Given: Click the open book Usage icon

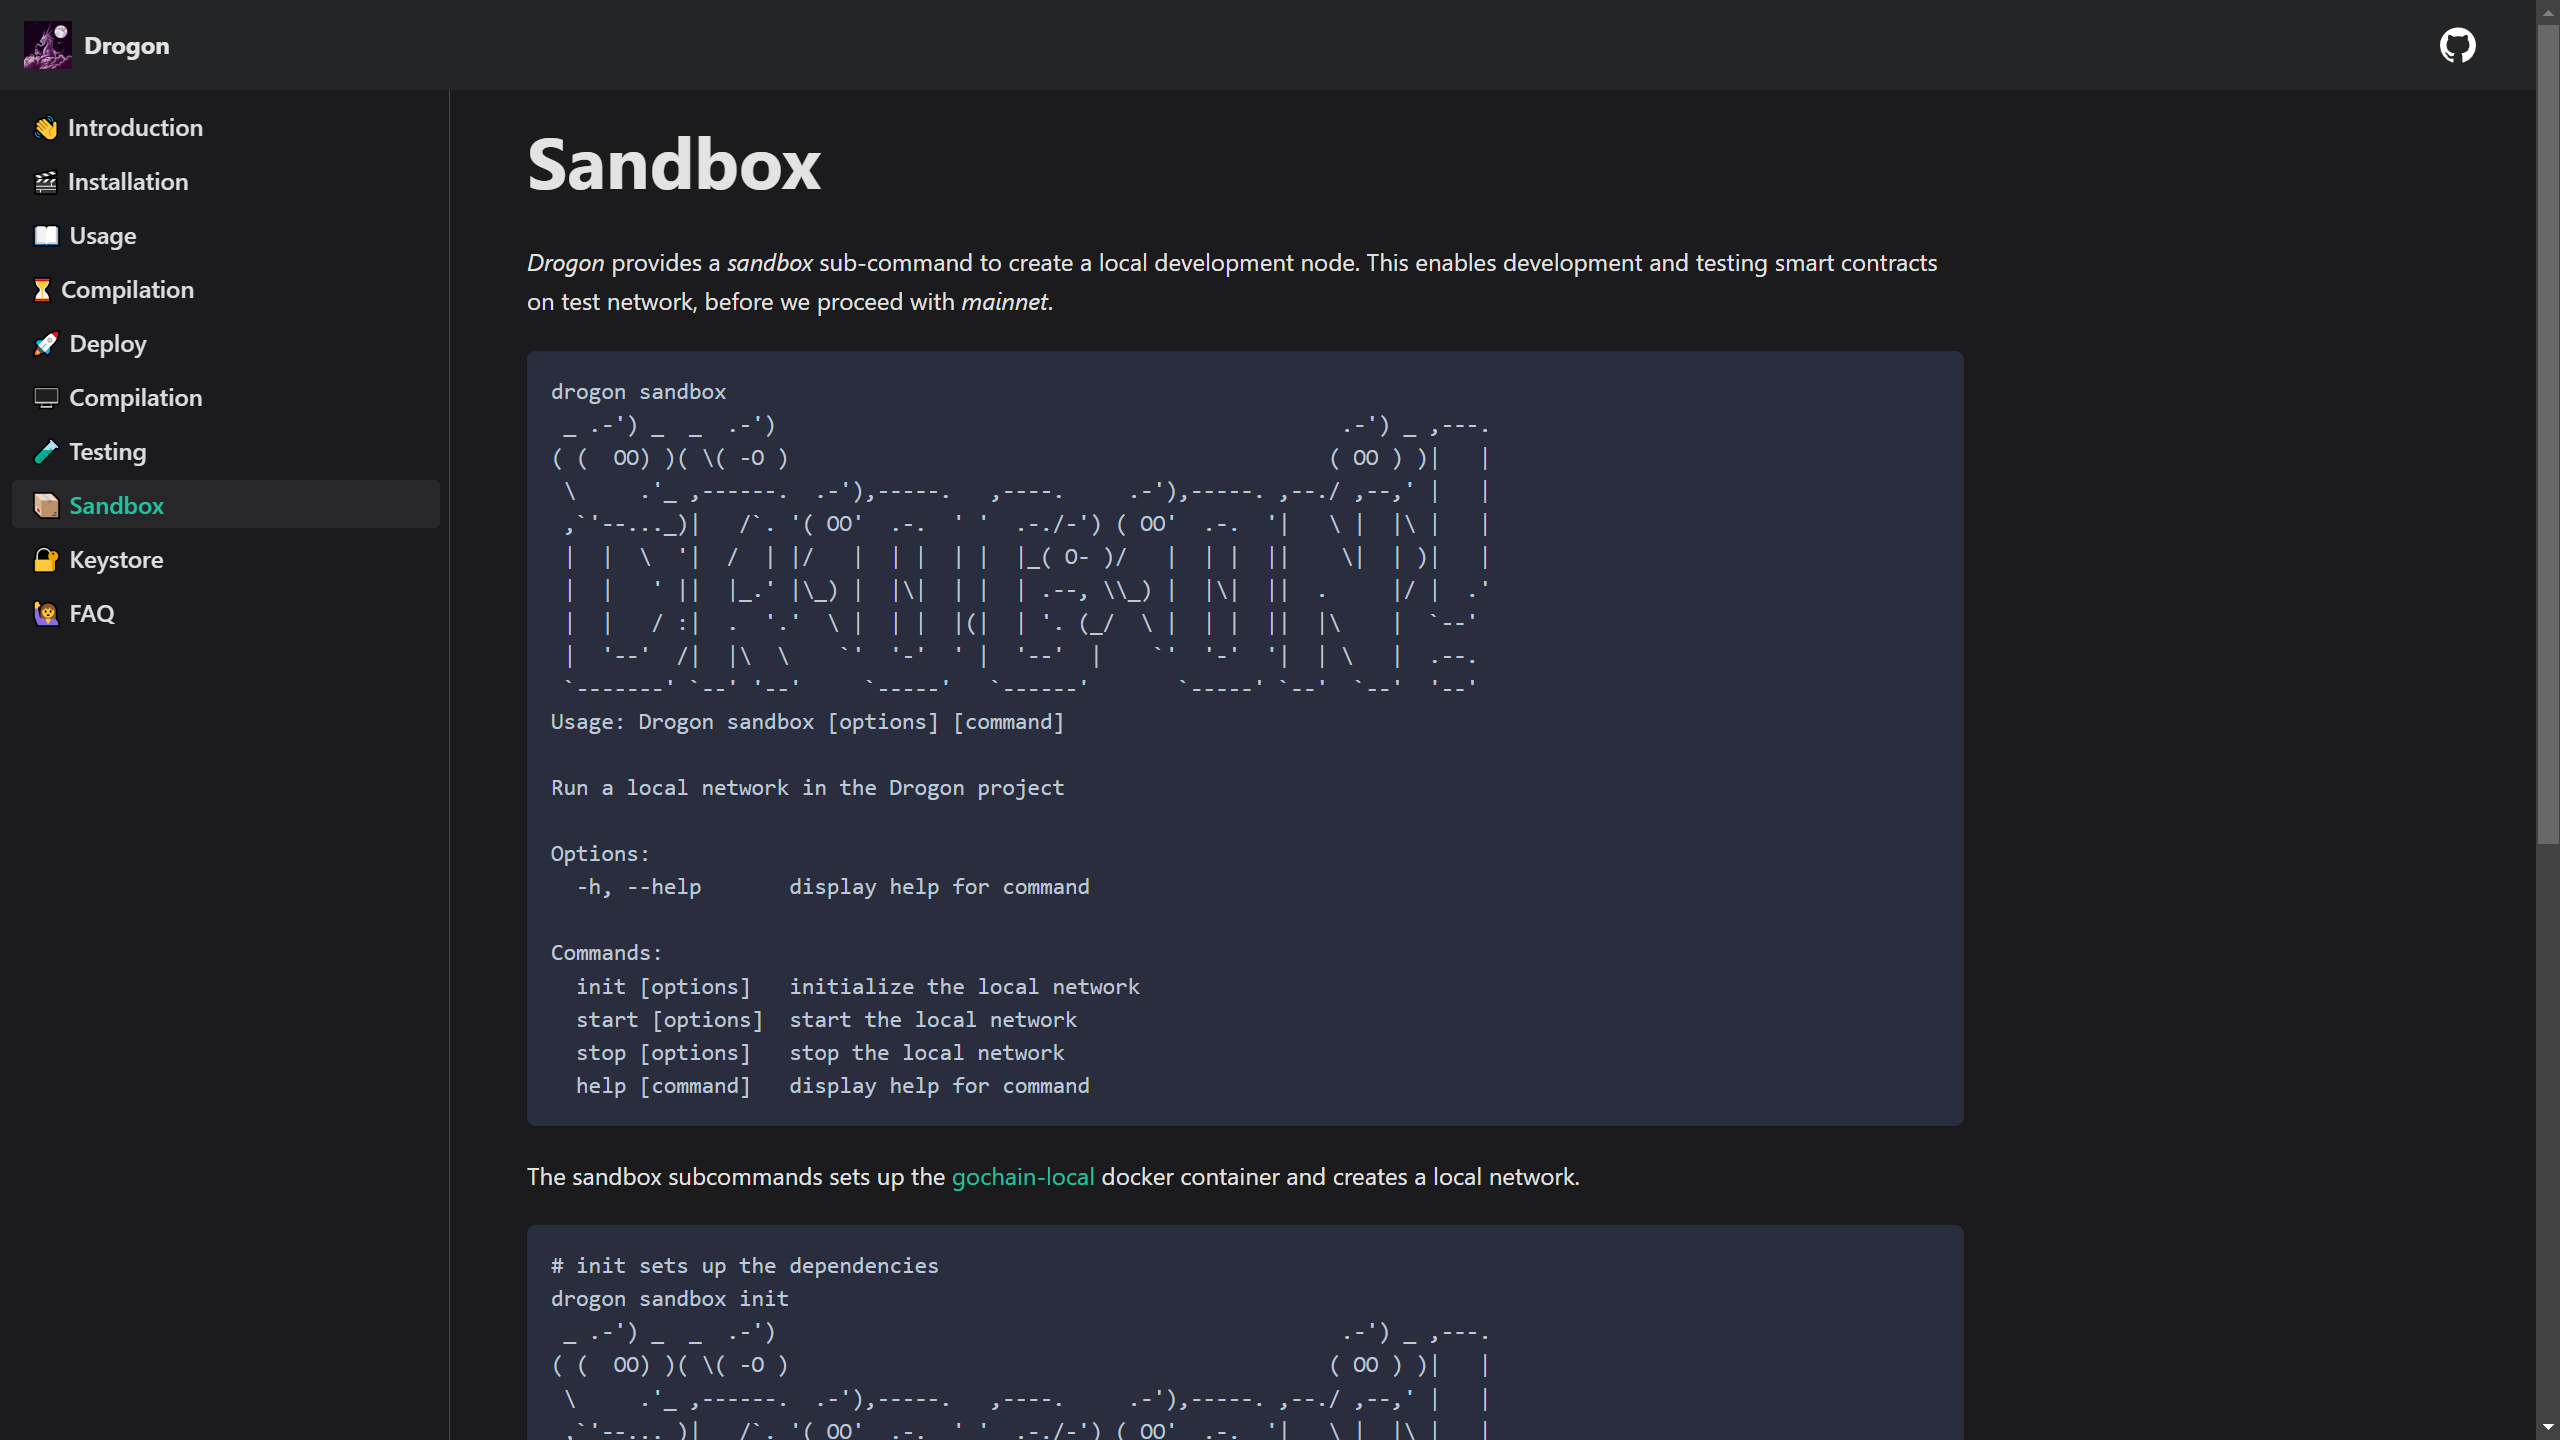Looking at the screenshot, I should 46,236.
